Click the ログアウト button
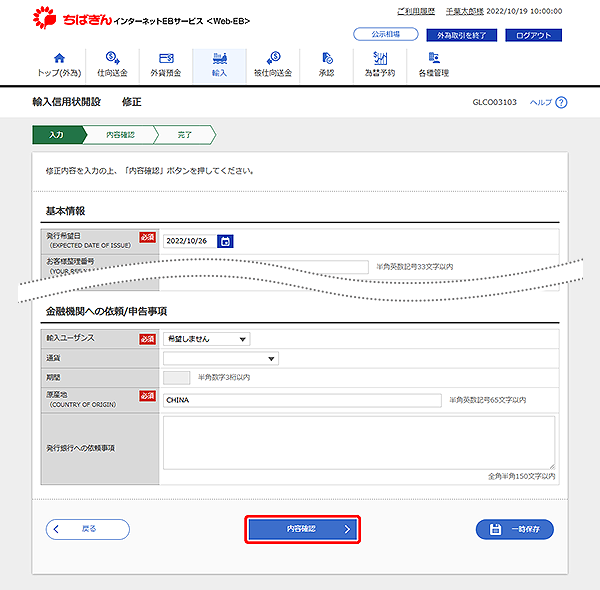 pyautogui.click(x=533, y=35)
